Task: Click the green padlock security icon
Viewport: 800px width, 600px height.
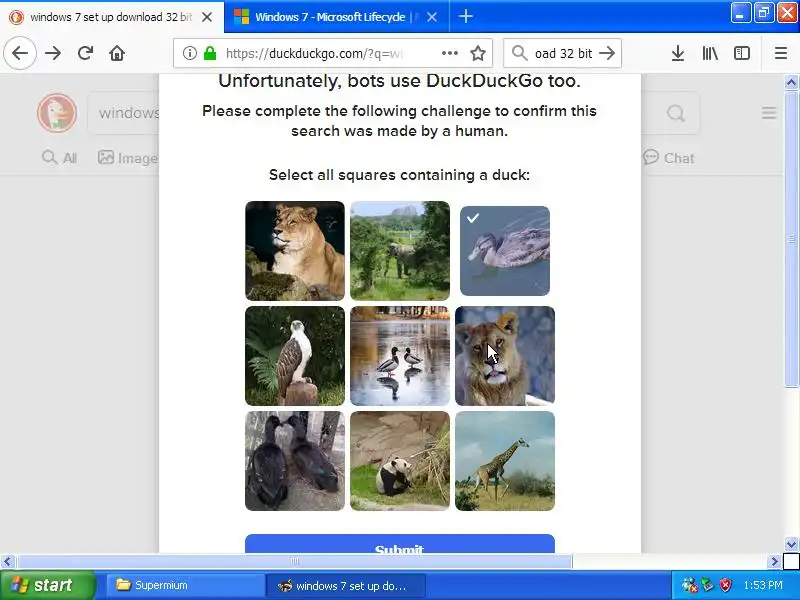Action: [x=210, y=53]
